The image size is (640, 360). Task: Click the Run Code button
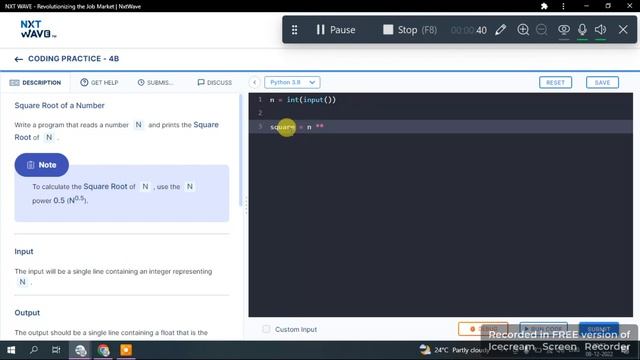point(543,329)
